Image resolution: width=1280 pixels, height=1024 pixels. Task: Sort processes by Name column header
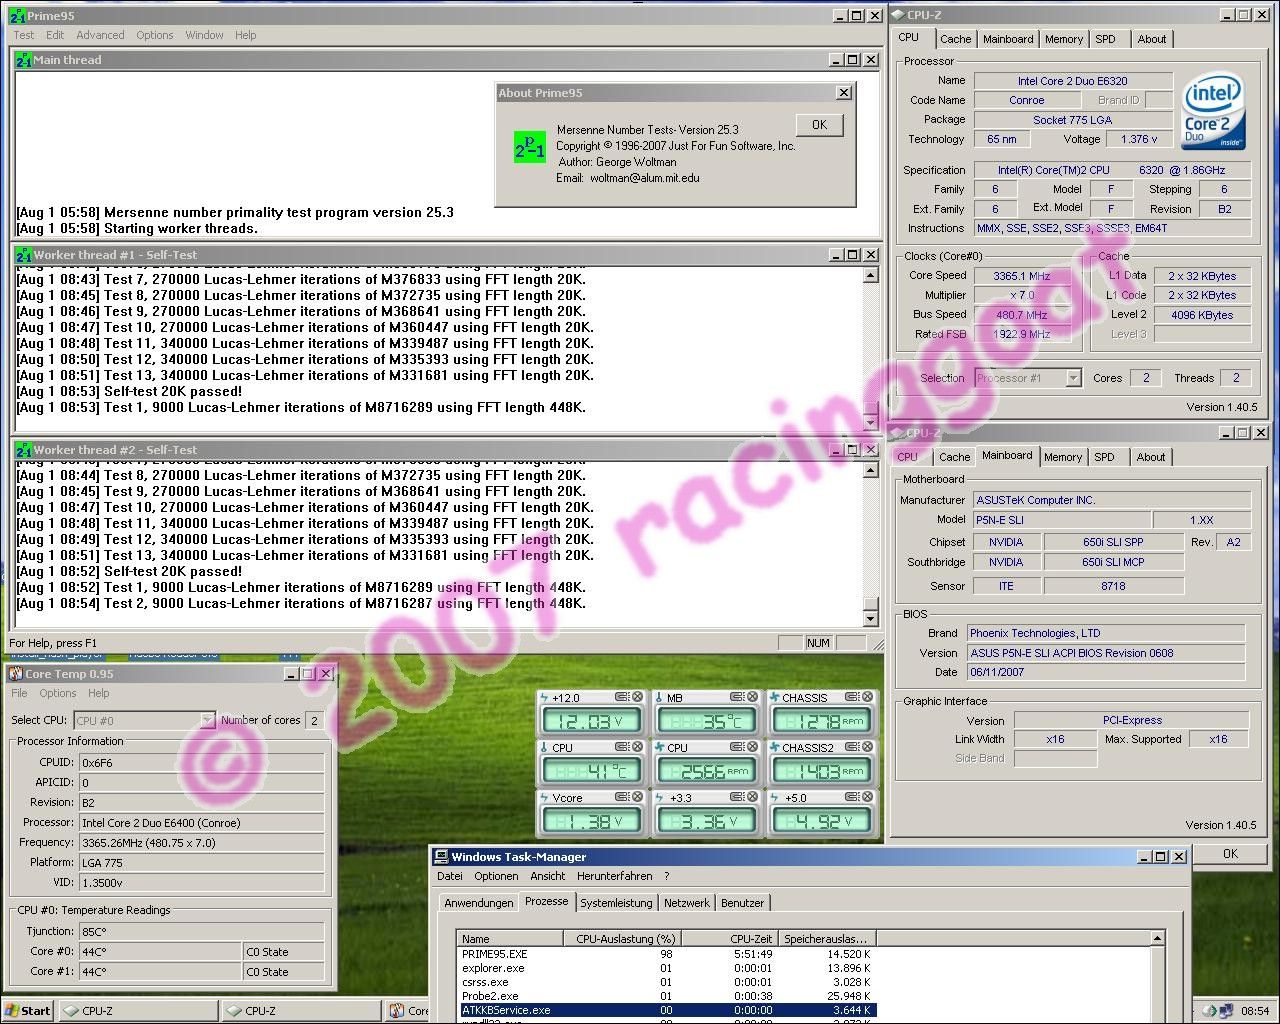(510, 939)
